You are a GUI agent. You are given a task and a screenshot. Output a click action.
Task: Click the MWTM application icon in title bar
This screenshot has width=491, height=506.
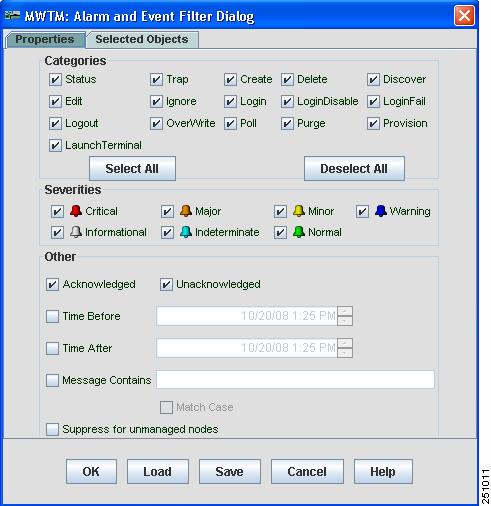pos(12,15)
